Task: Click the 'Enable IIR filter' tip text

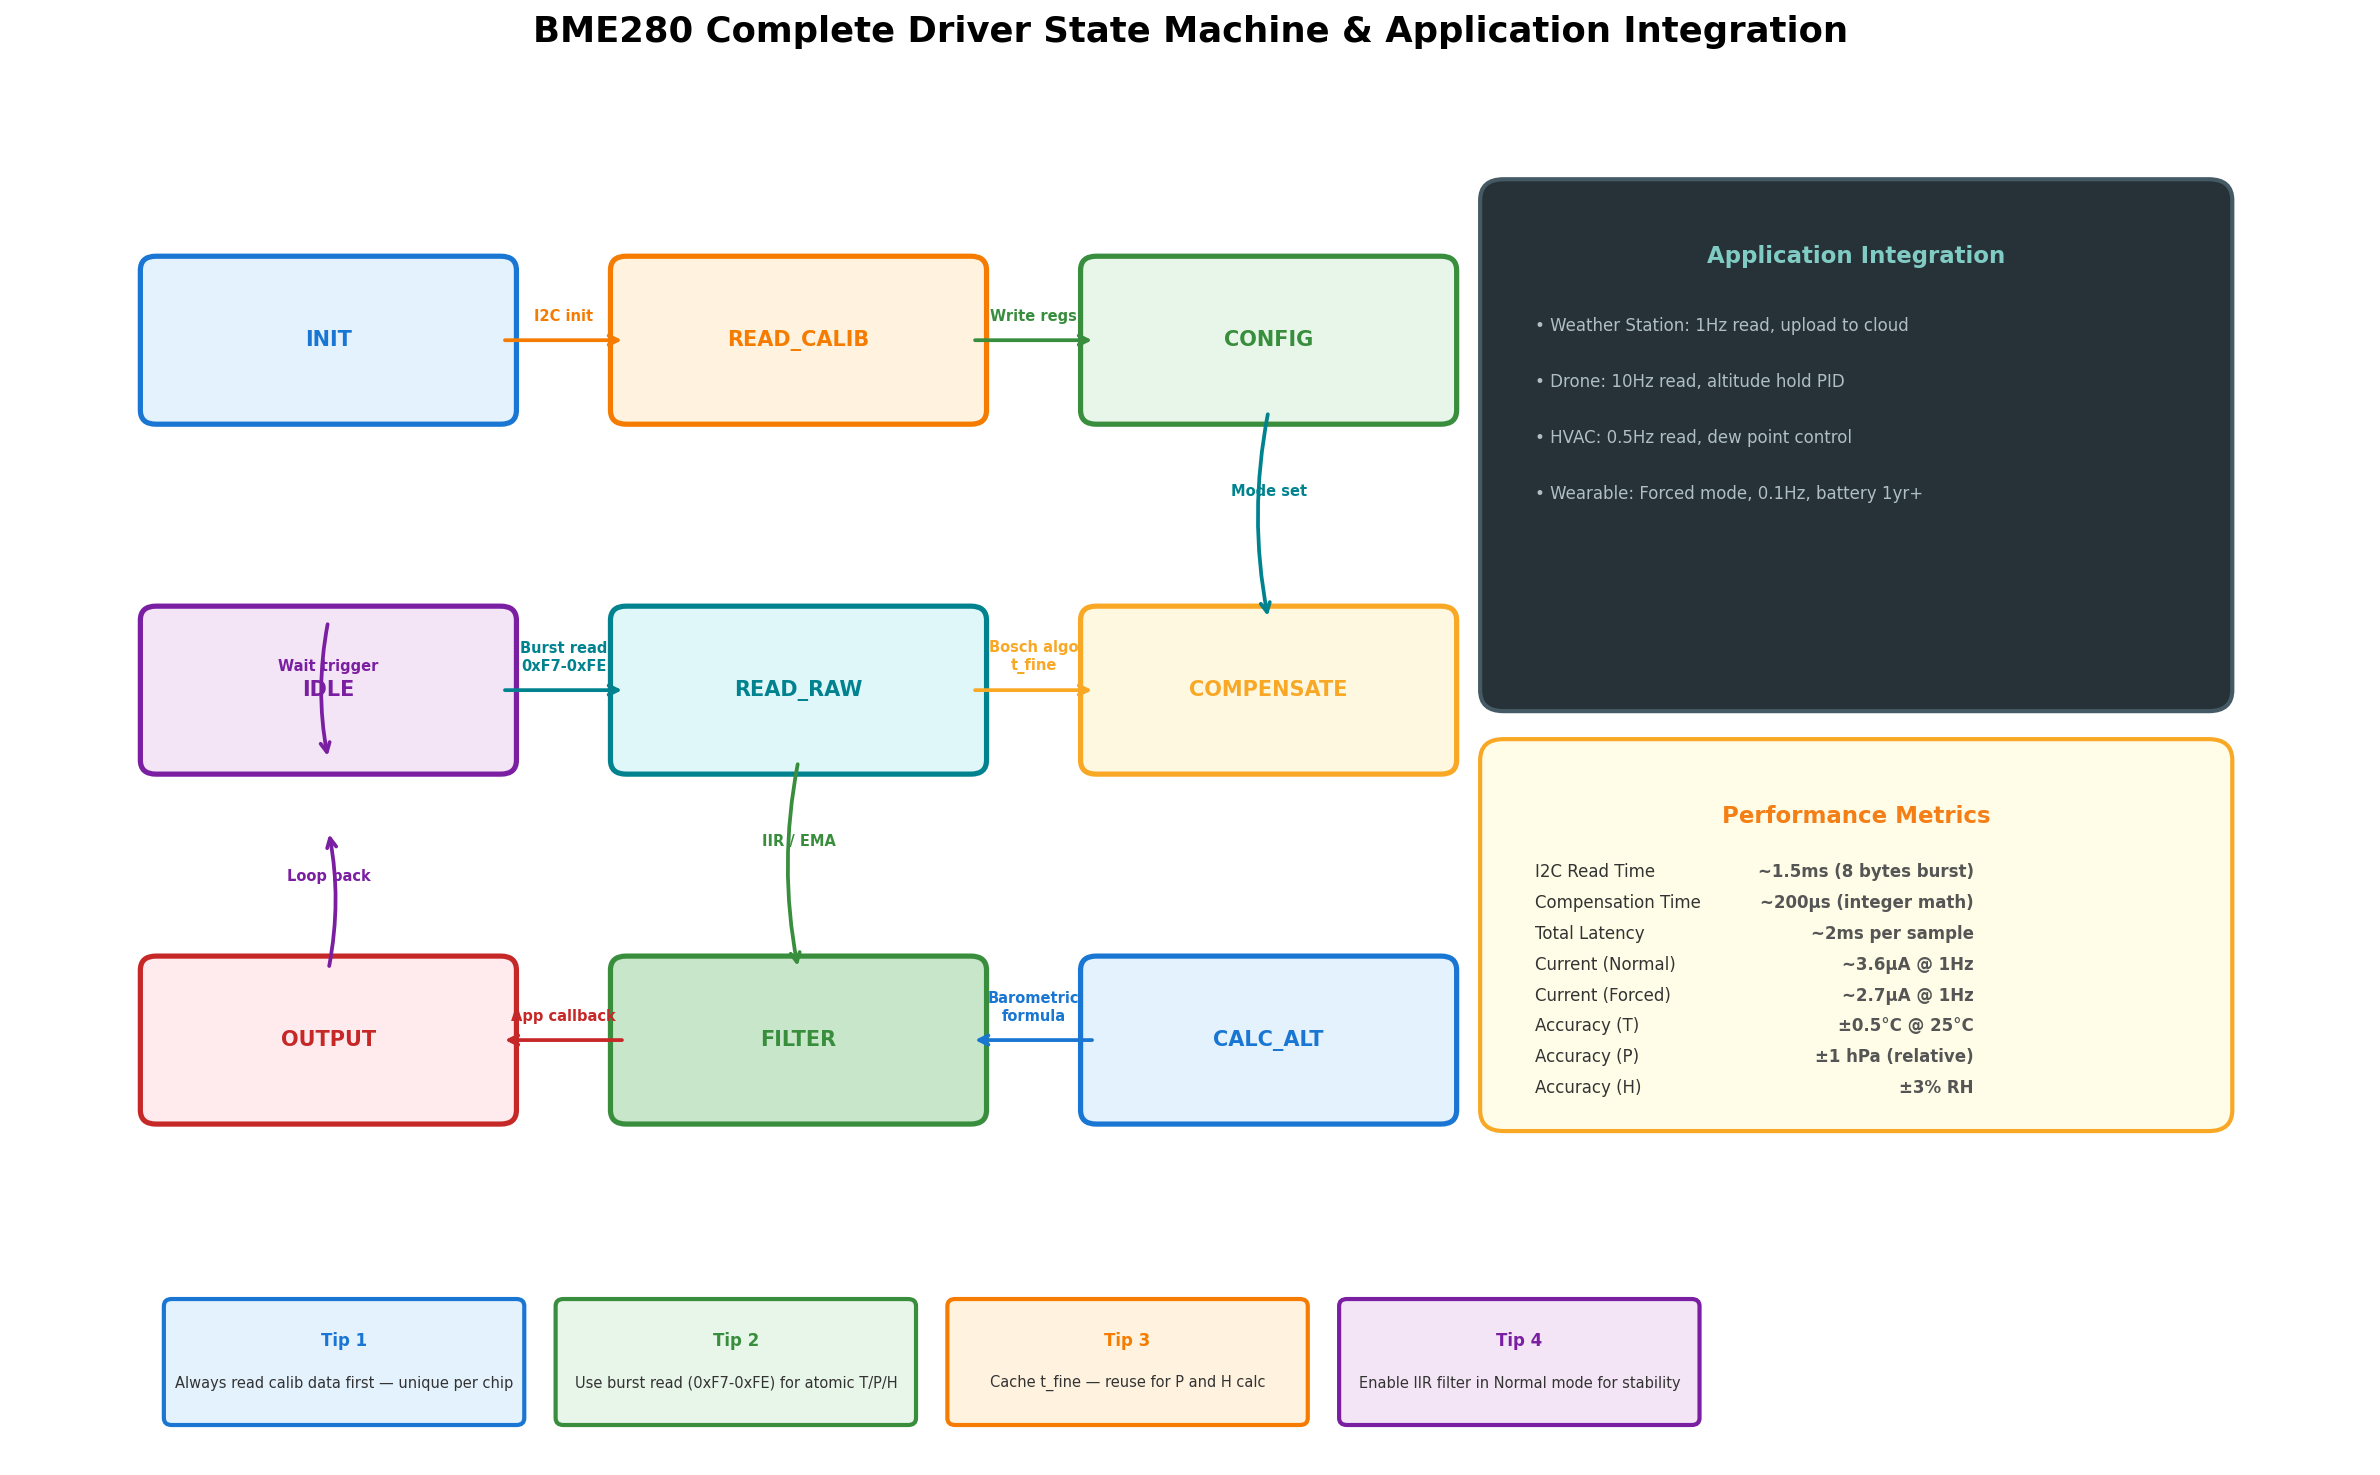Action: click(1518, 1383)
